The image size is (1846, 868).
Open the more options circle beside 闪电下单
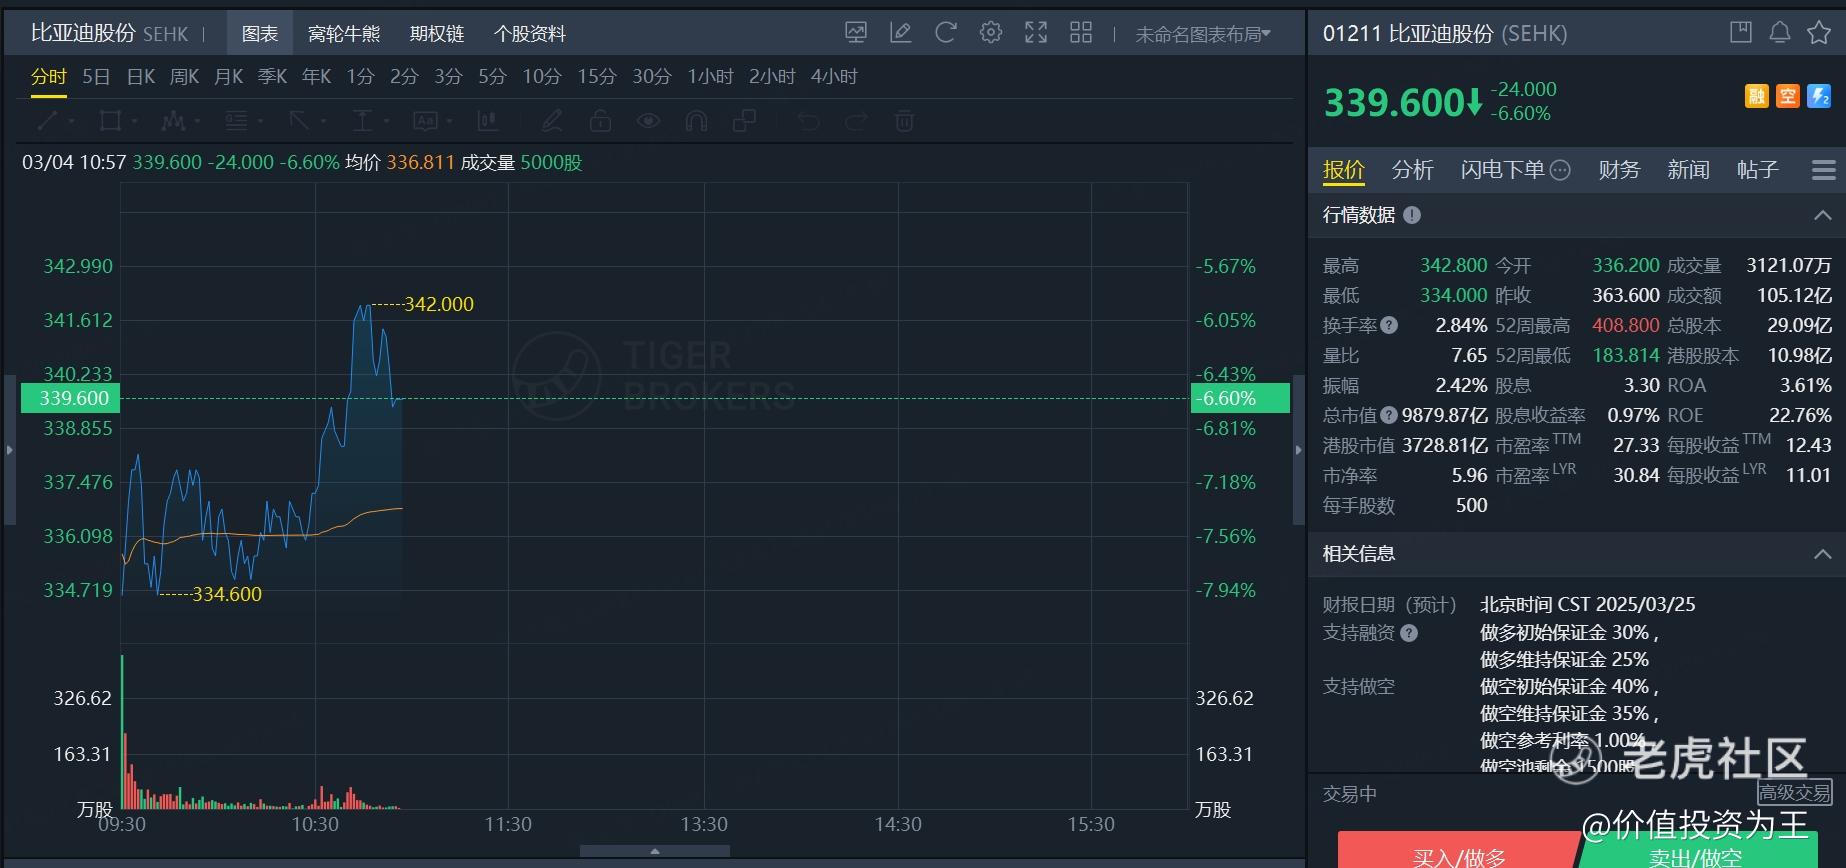1560,170
